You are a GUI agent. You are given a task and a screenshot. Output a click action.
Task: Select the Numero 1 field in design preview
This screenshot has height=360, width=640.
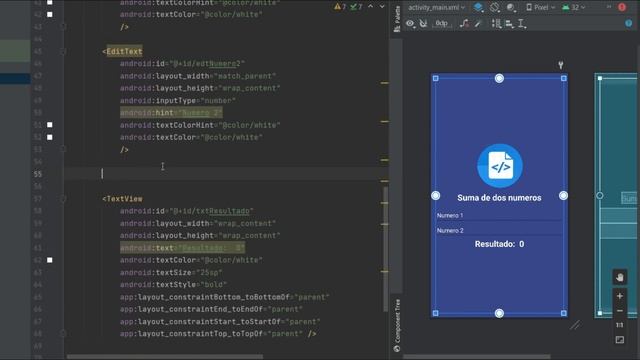tap(499, 215)
